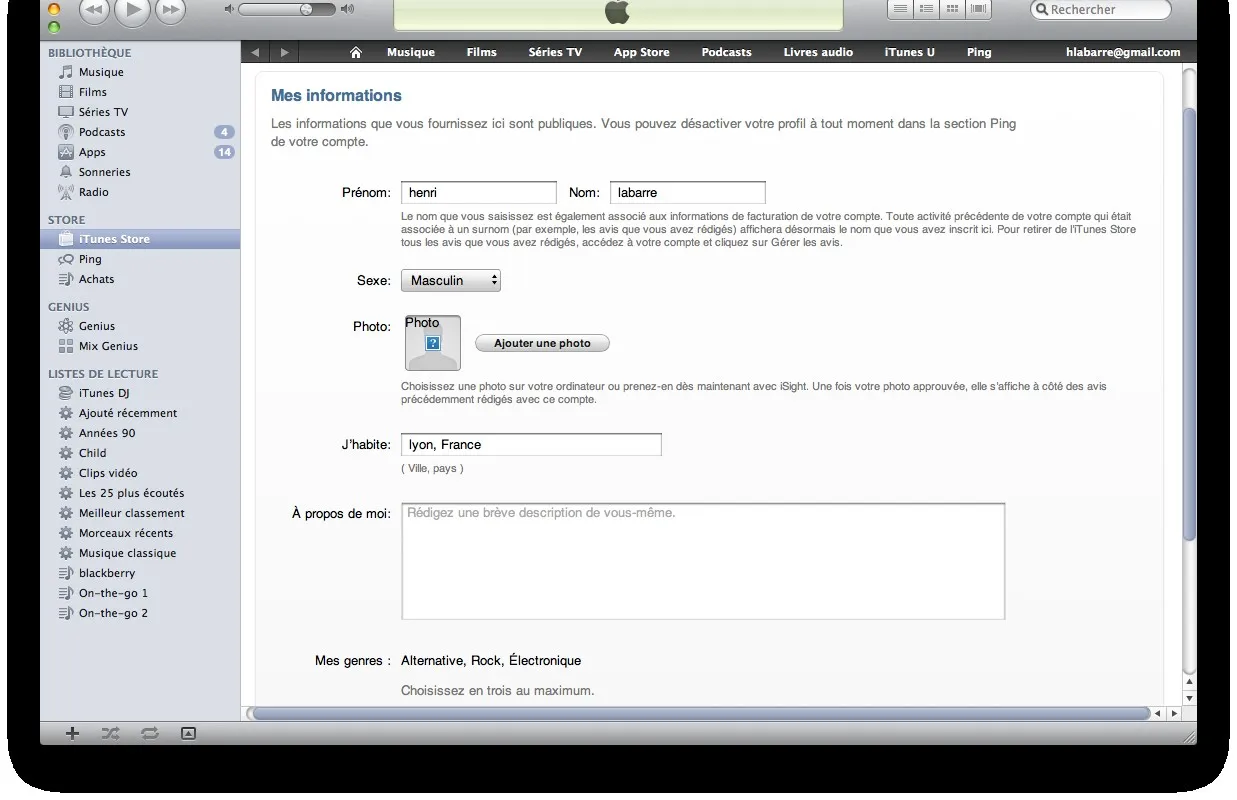Click the Next track button
The image size is (1237, 800).
pyautogui.click(x=171, y=10)
